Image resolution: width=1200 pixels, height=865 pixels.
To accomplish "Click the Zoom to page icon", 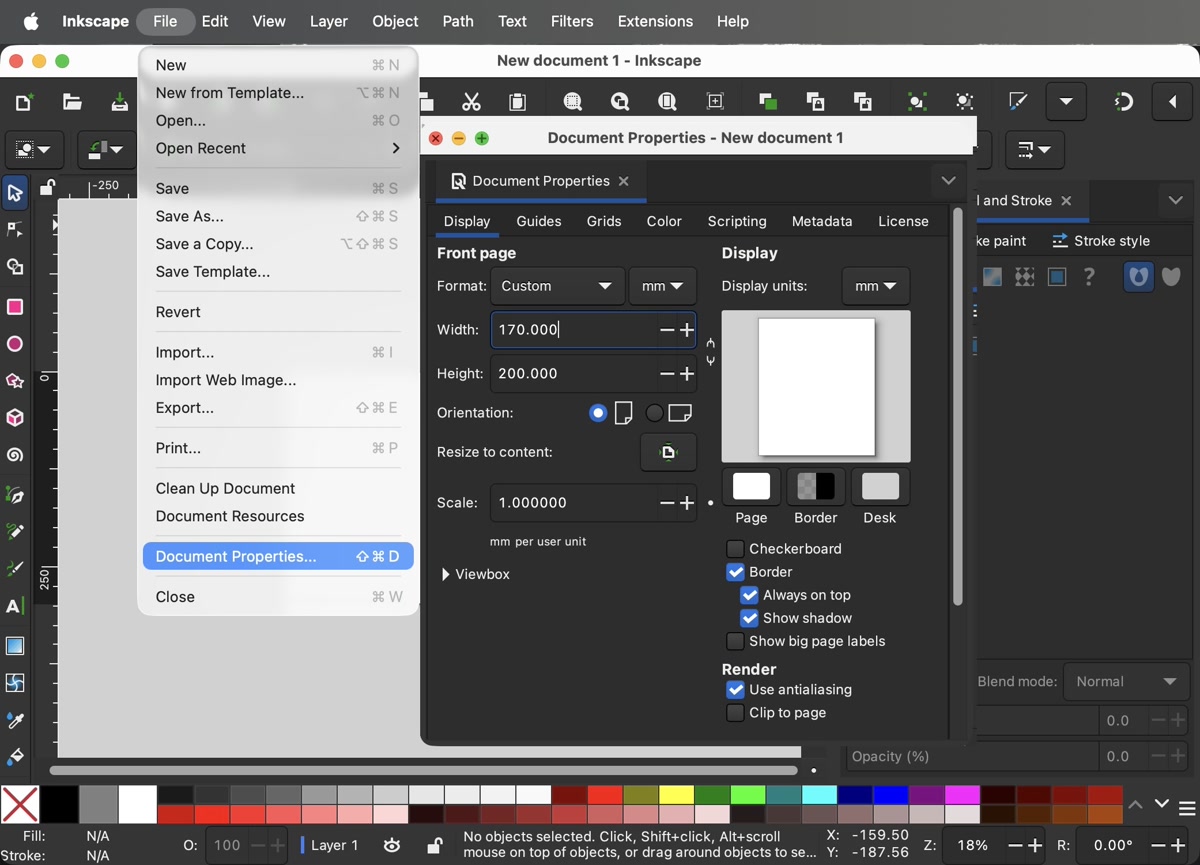I will point(667,101).
